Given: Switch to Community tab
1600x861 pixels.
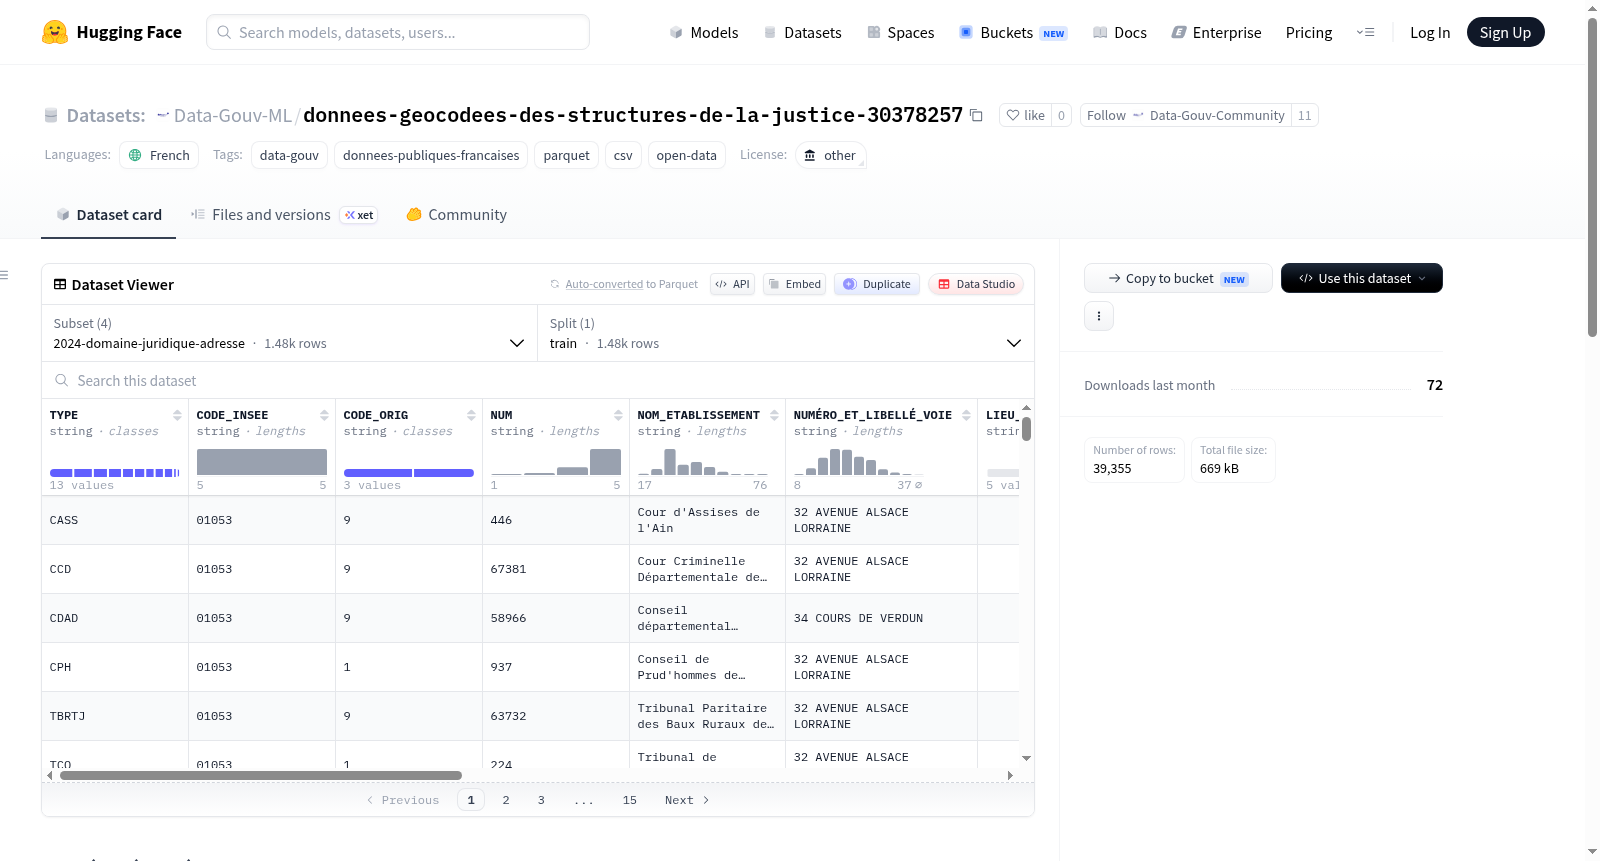Looking at the screenshot, I should (456, 215).
